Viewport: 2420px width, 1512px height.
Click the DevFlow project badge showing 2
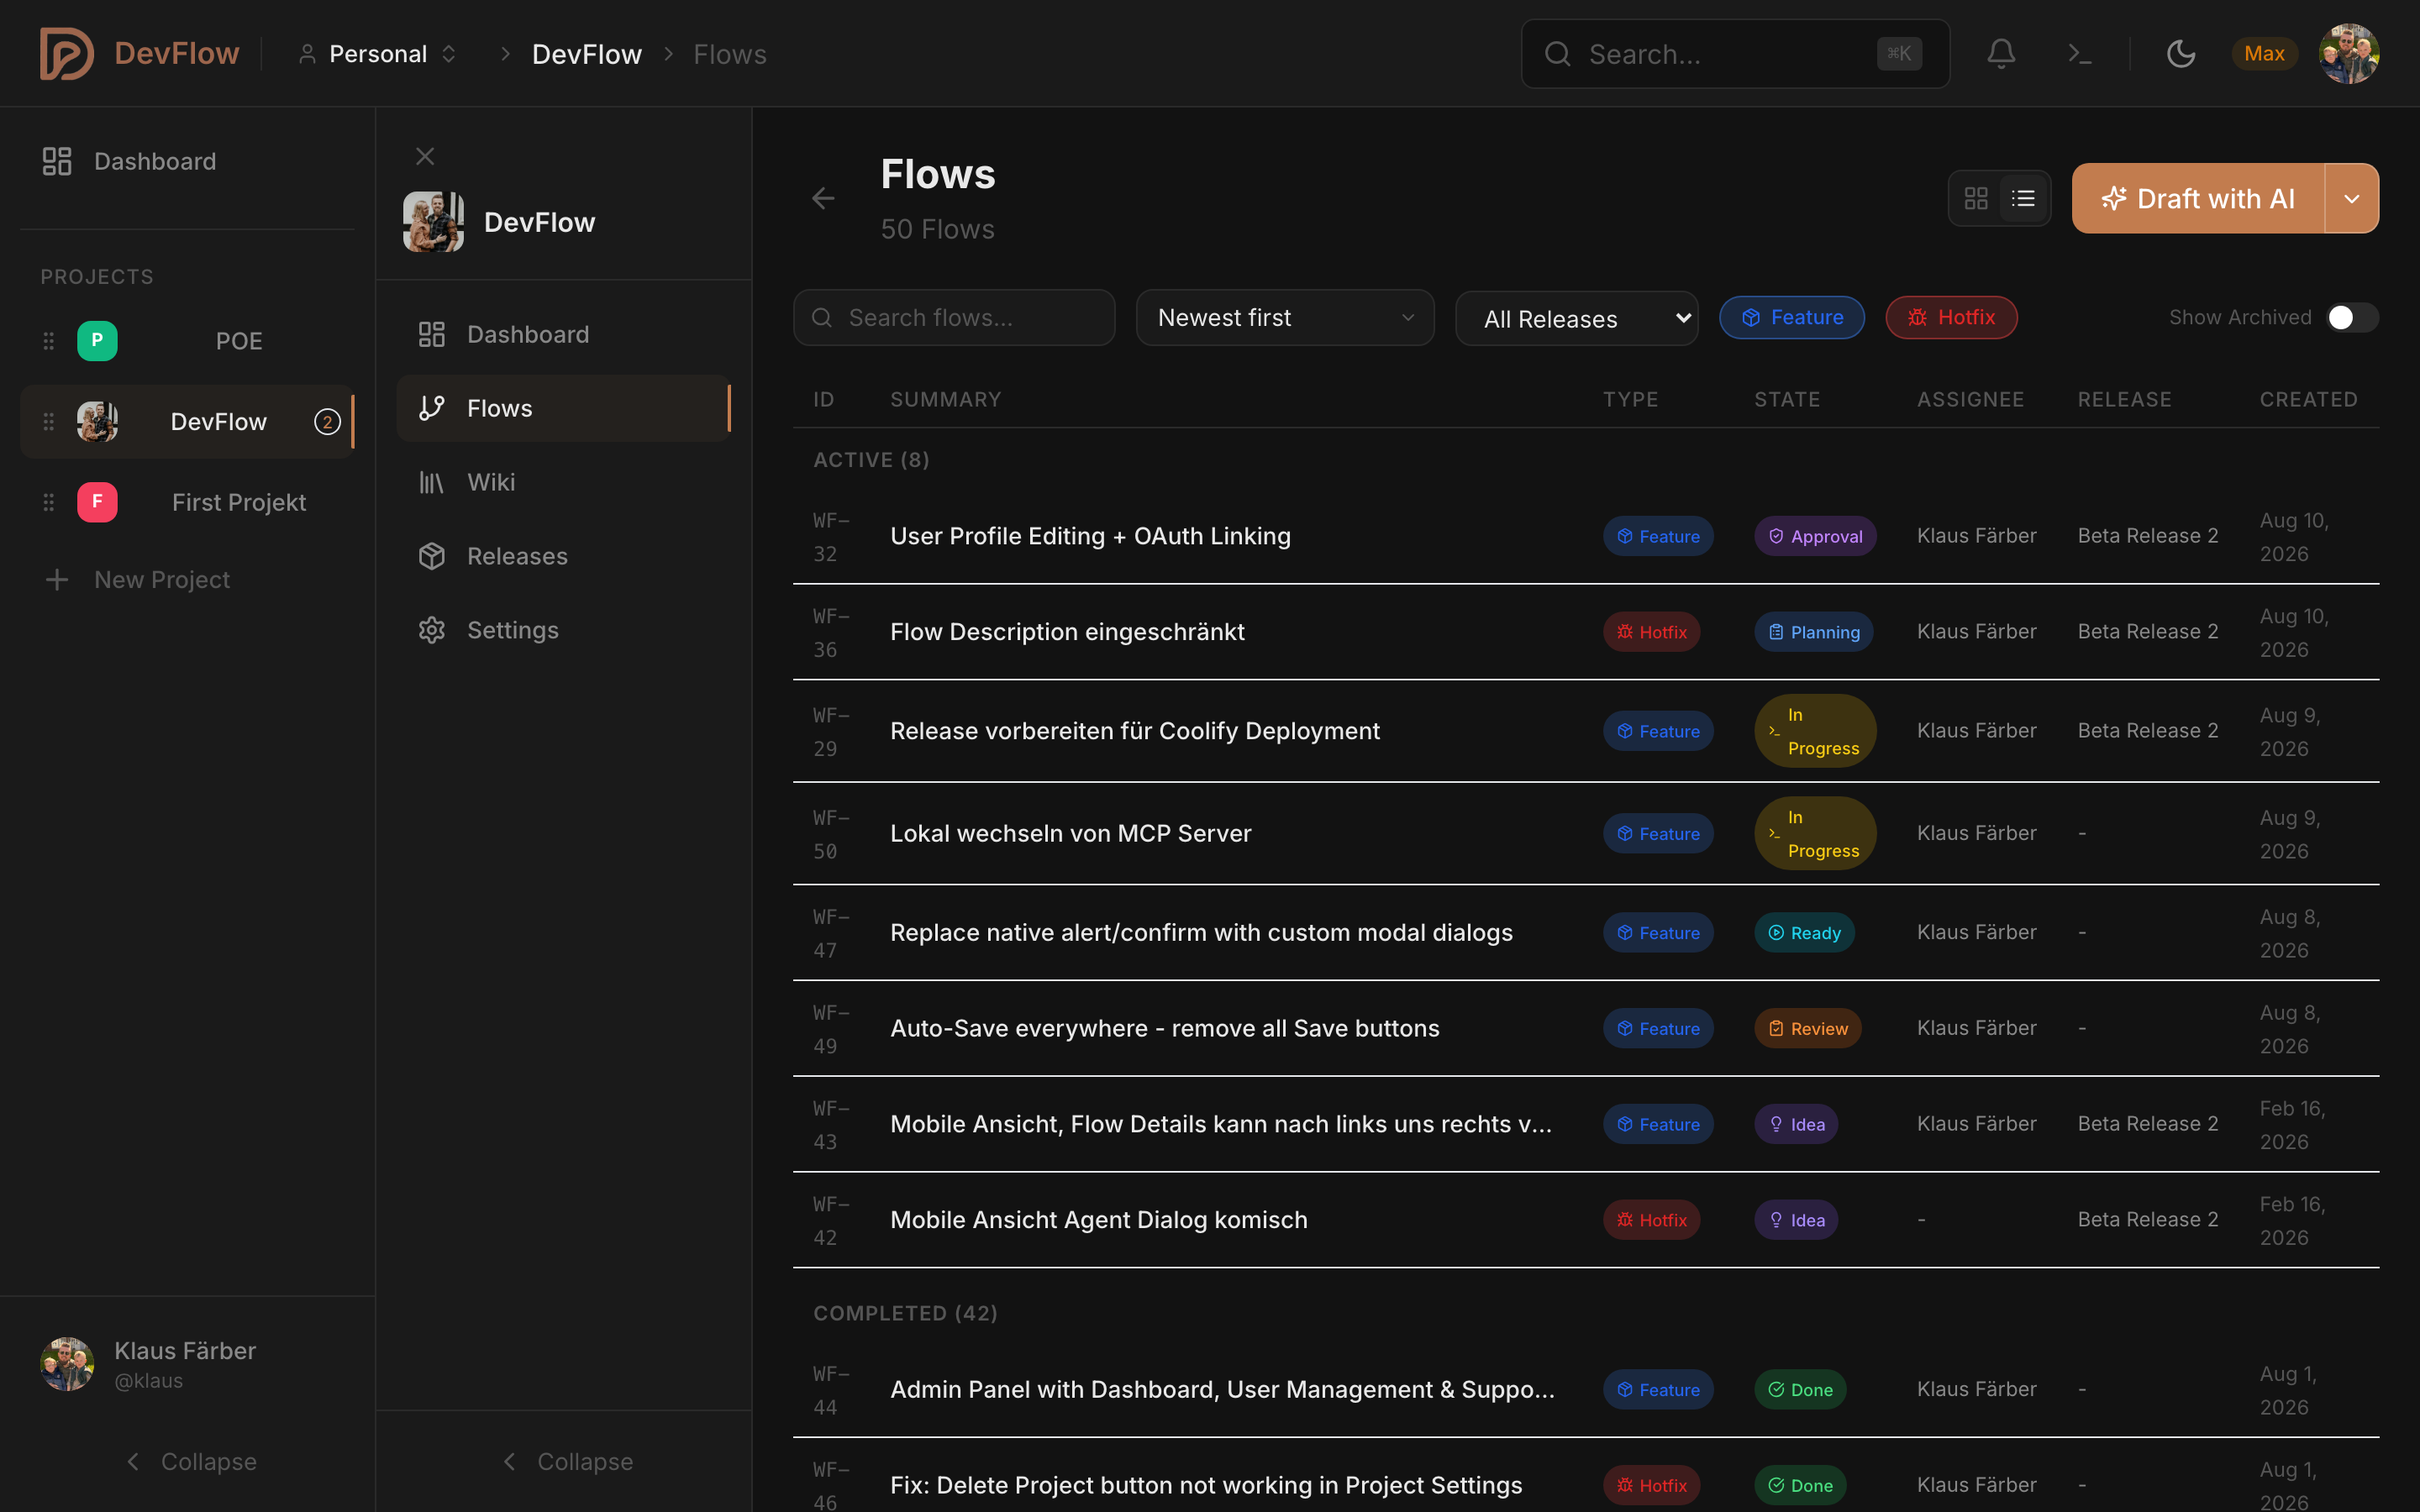tap(327, 422)
